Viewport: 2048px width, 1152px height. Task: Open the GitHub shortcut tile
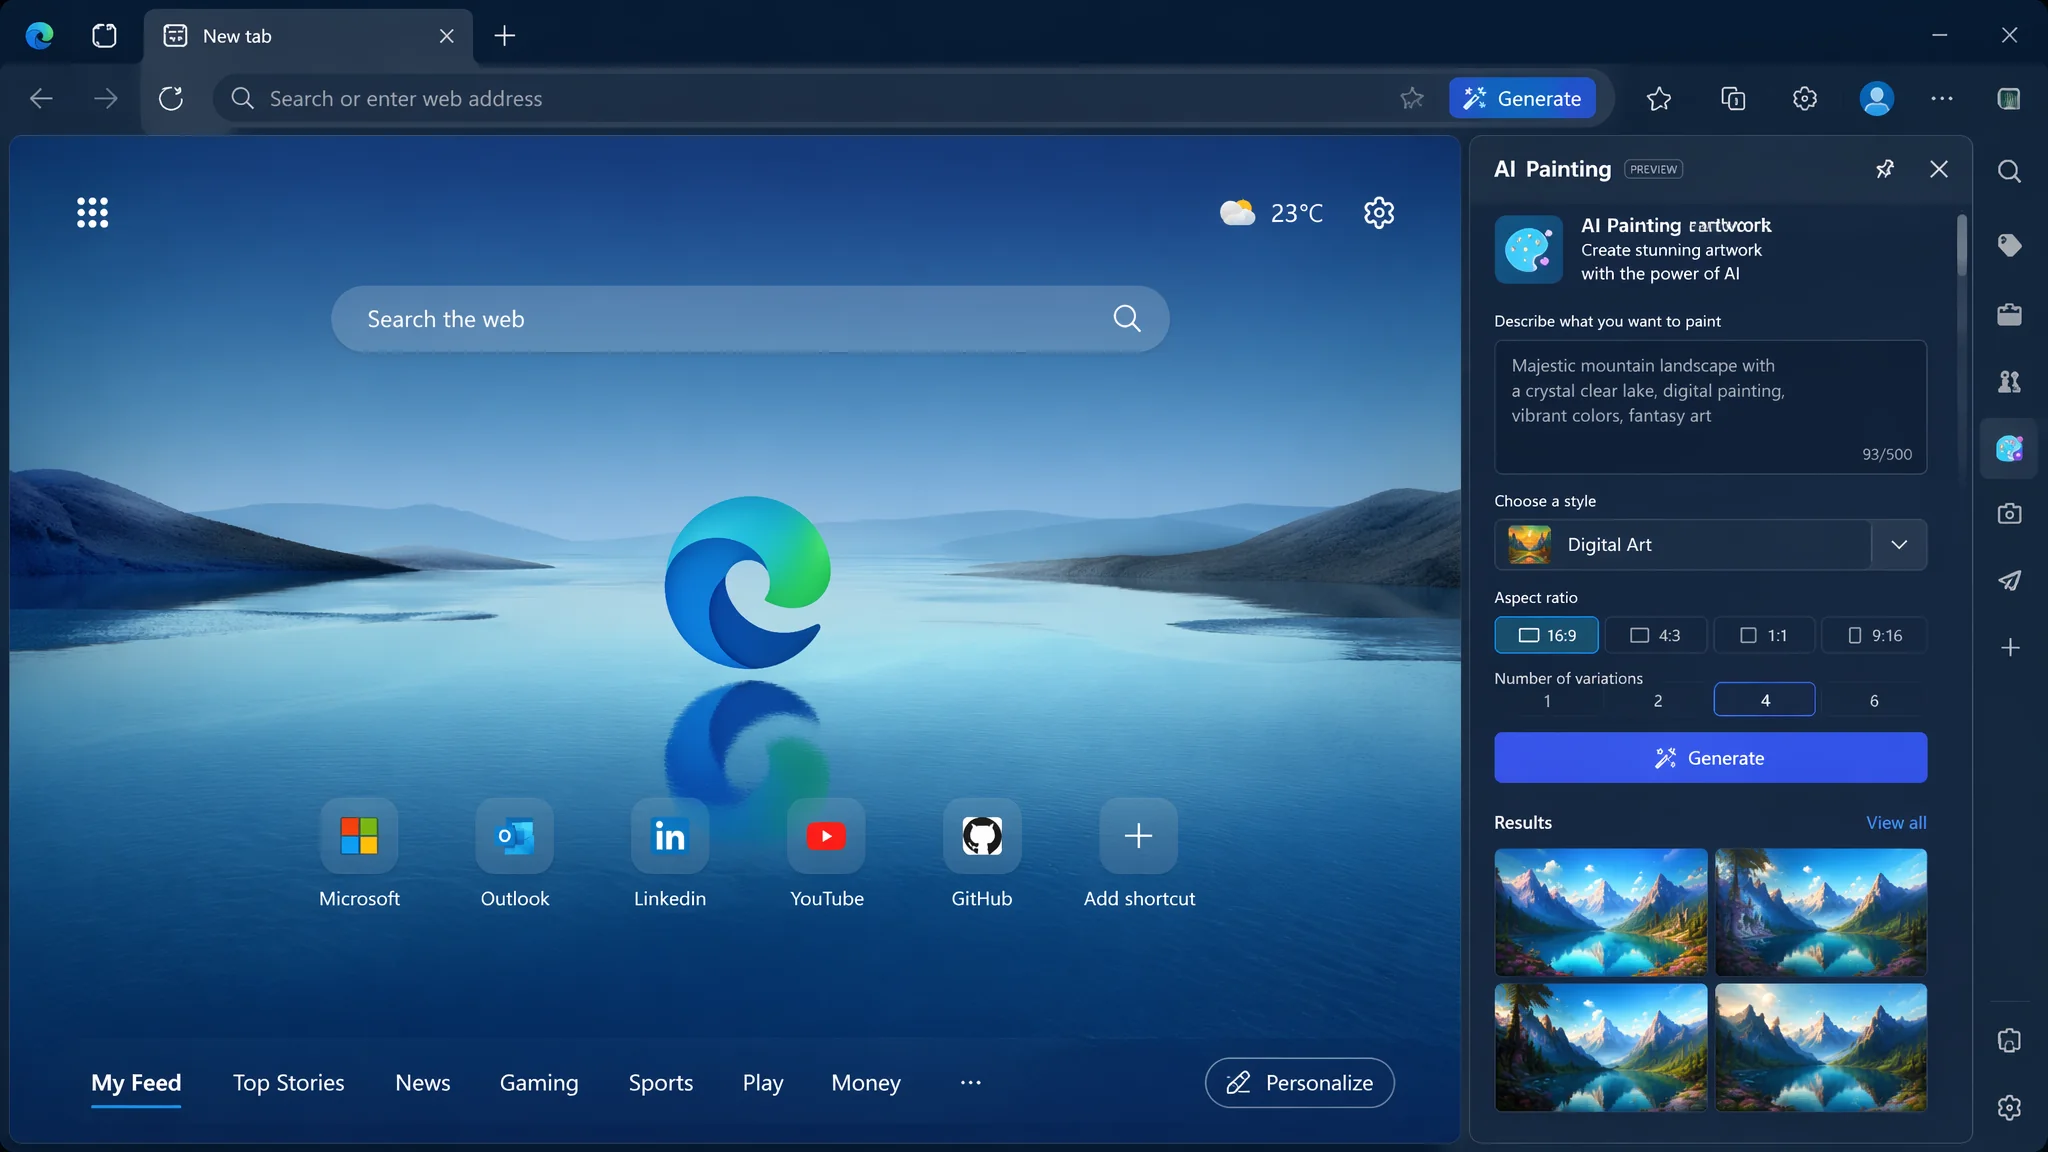click(982, 836)
